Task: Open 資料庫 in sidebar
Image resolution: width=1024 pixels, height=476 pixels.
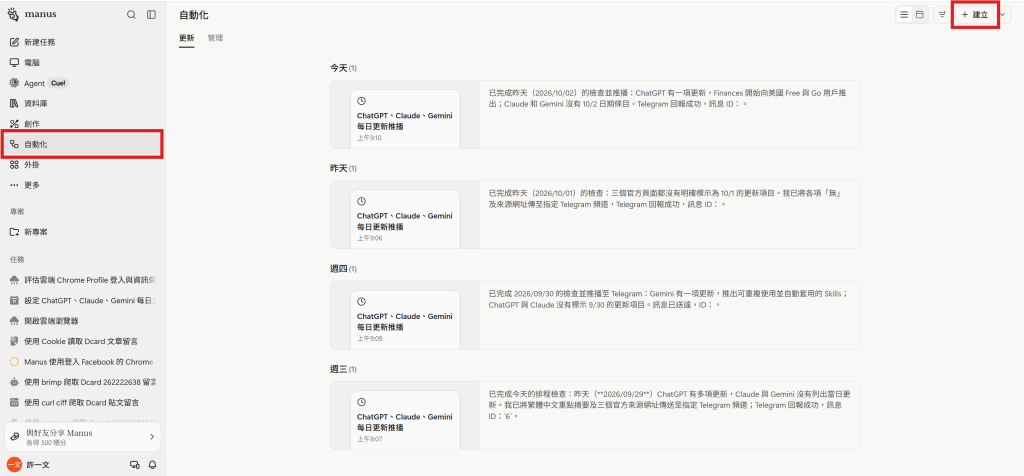Action: 82,103
